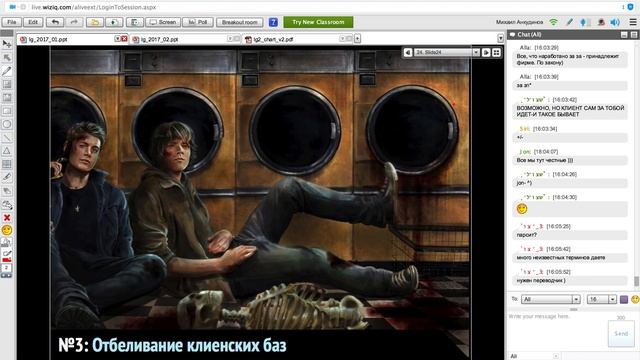The image size is (640, 360).
Task: Open the blue help question mark
Action: coord(273,22)
